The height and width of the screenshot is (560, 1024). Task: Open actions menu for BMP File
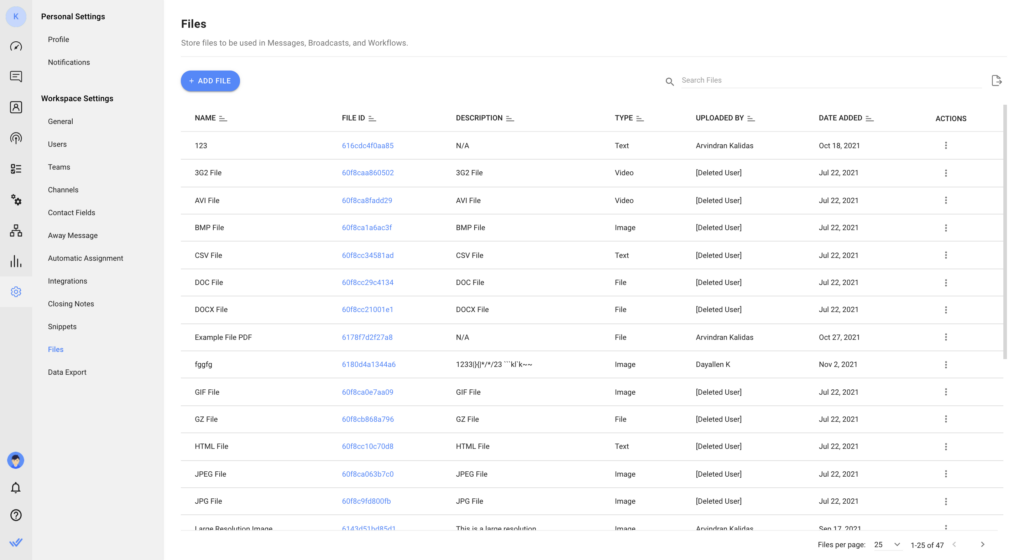click(x=945, y=228)
